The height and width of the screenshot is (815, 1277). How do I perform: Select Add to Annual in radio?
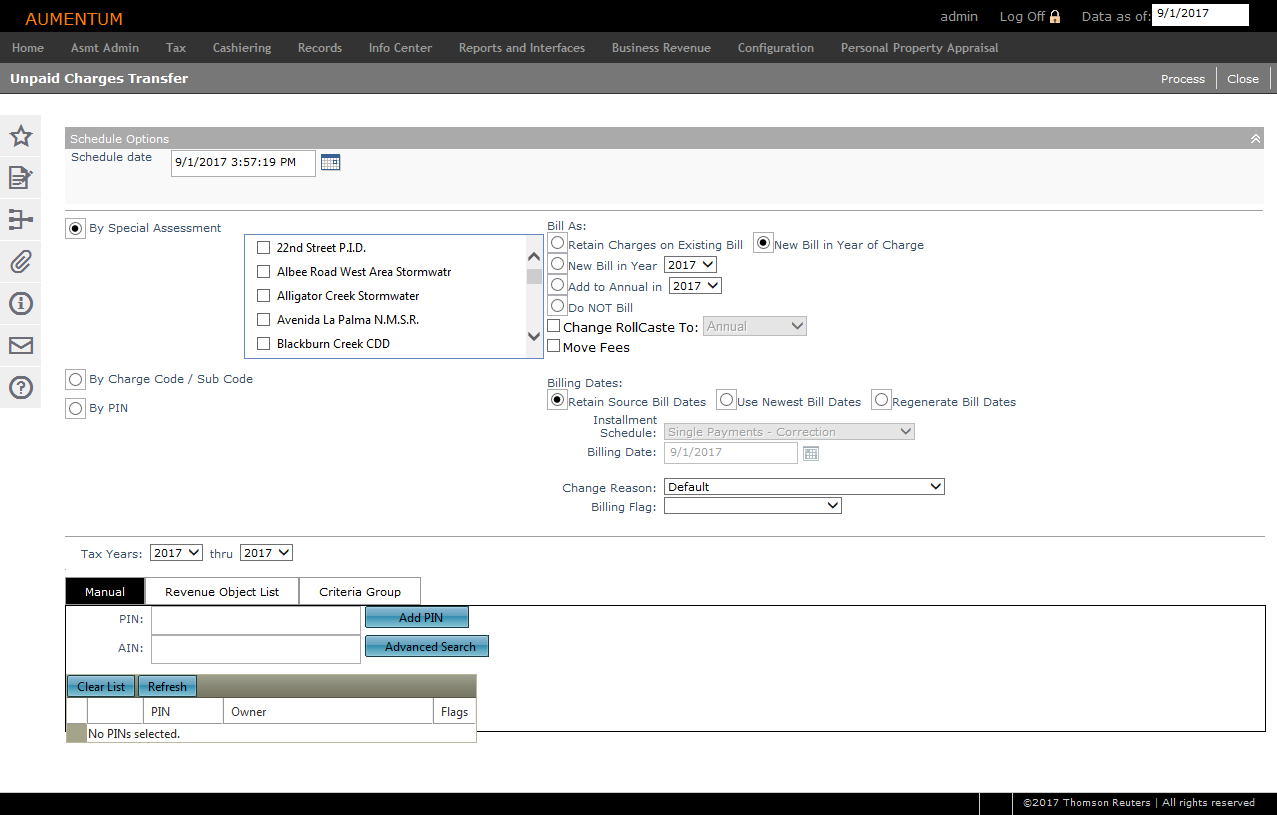coord(558,285)
